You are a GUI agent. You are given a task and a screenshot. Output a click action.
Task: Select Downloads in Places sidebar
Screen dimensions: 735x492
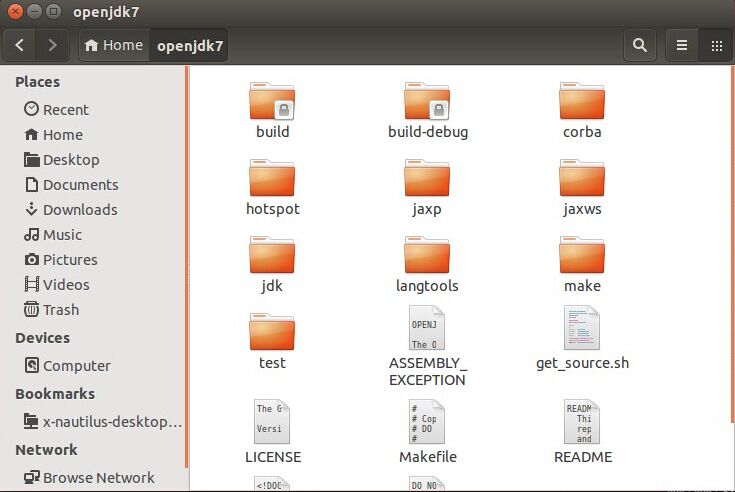click(79, 210)
